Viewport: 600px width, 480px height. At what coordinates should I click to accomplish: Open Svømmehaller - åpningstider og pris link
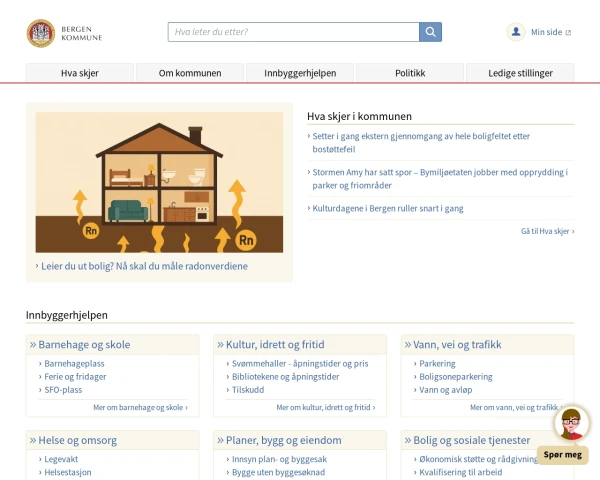coord(300,364)
